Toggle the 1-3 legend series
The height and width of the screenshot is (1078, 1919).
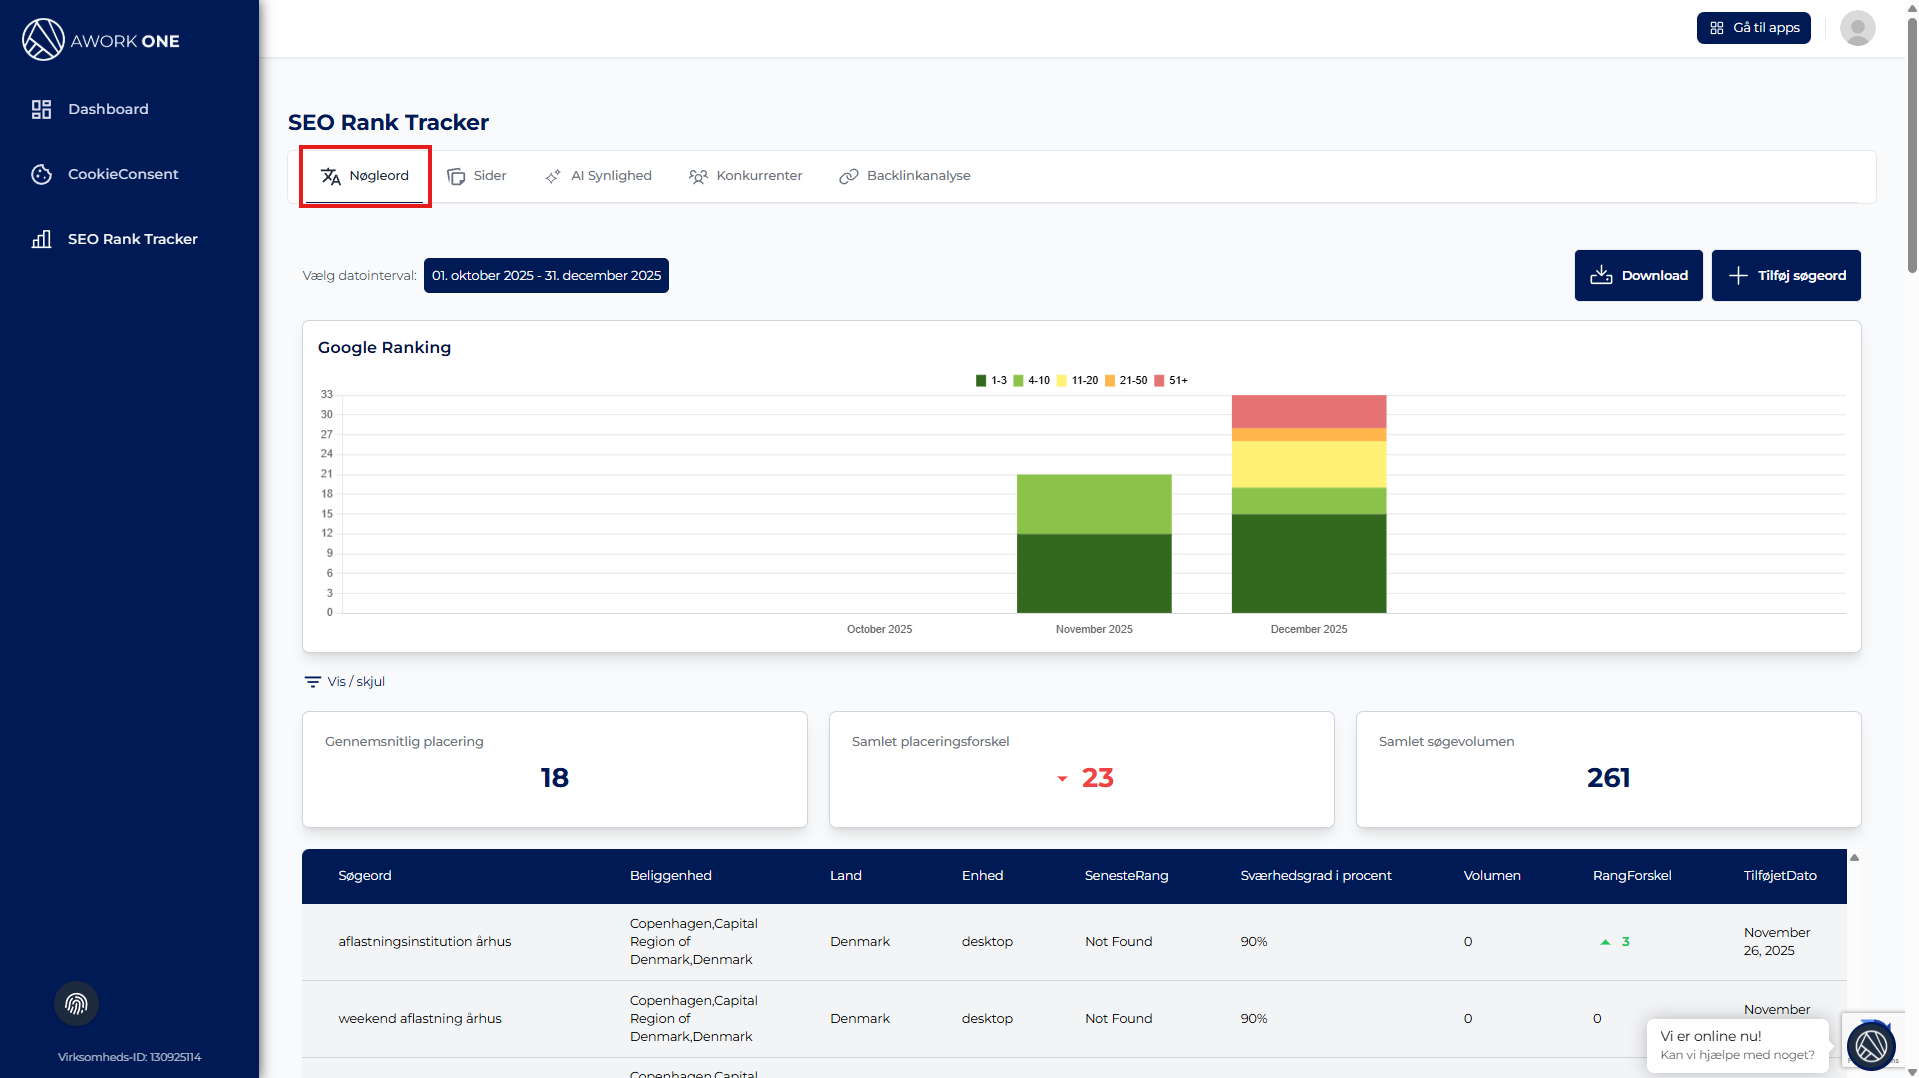coord(991,381)
